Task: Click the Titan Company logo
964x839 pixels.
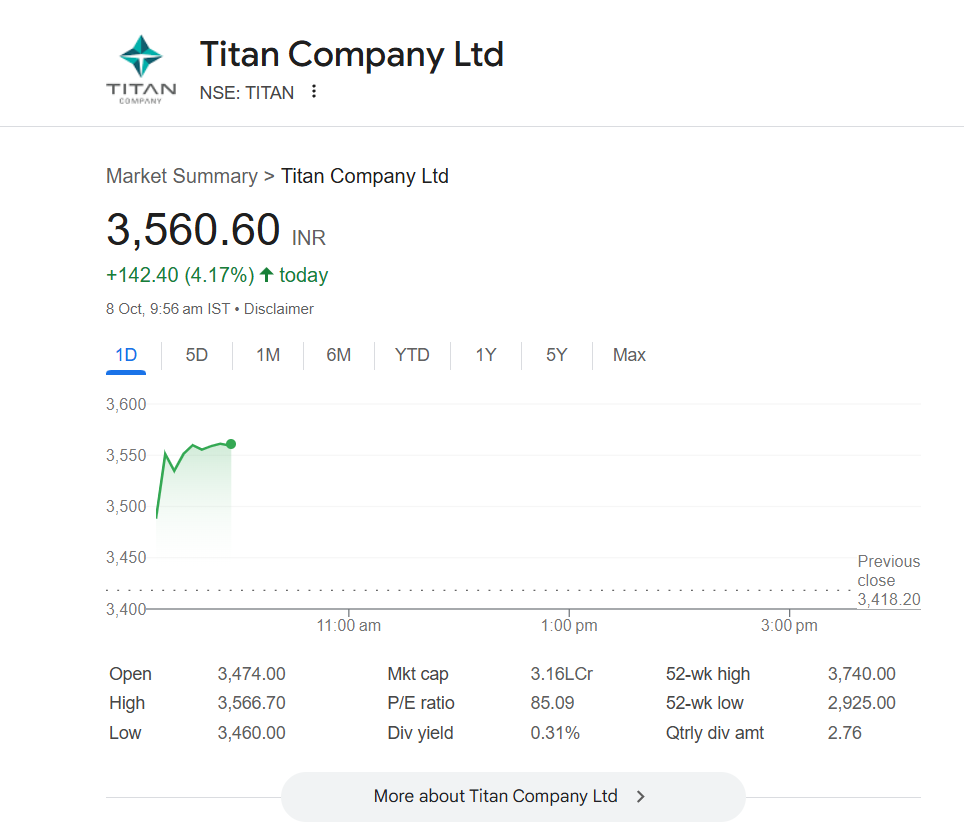Action: pos(141,69)
